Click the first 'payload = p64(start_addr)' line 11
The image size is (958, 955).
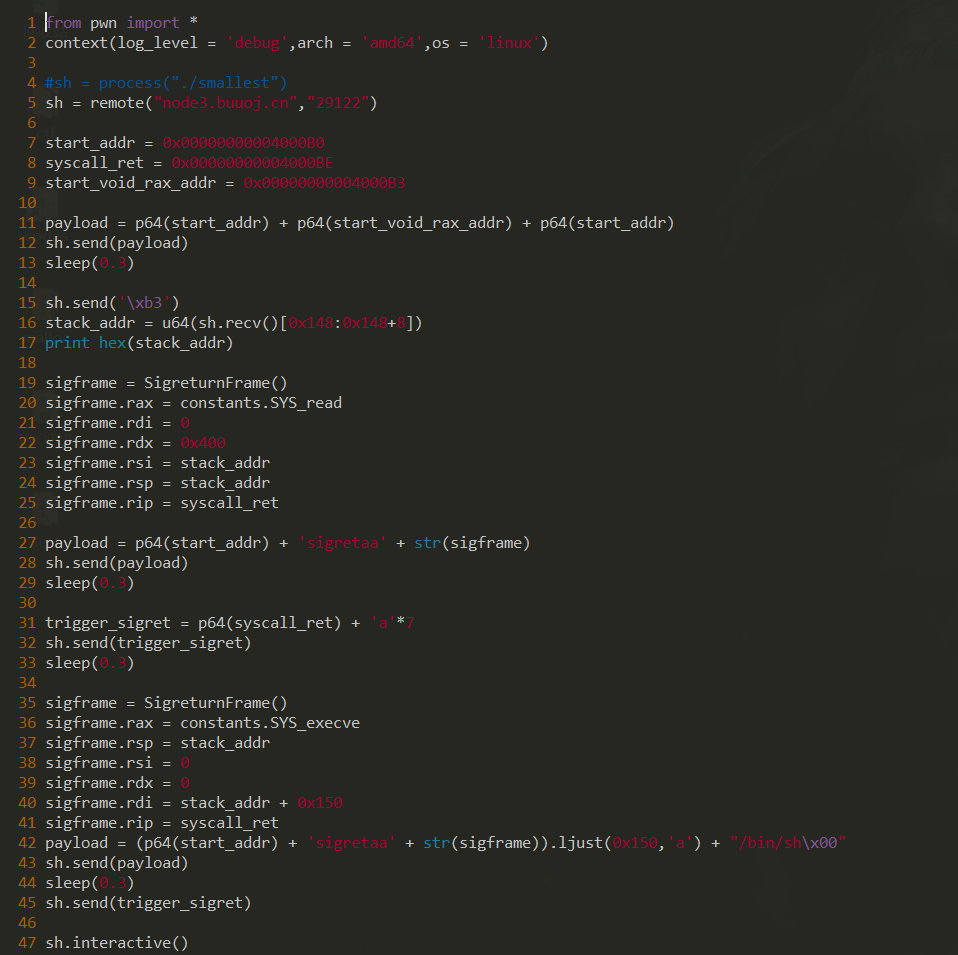click(x=359, y=222)
